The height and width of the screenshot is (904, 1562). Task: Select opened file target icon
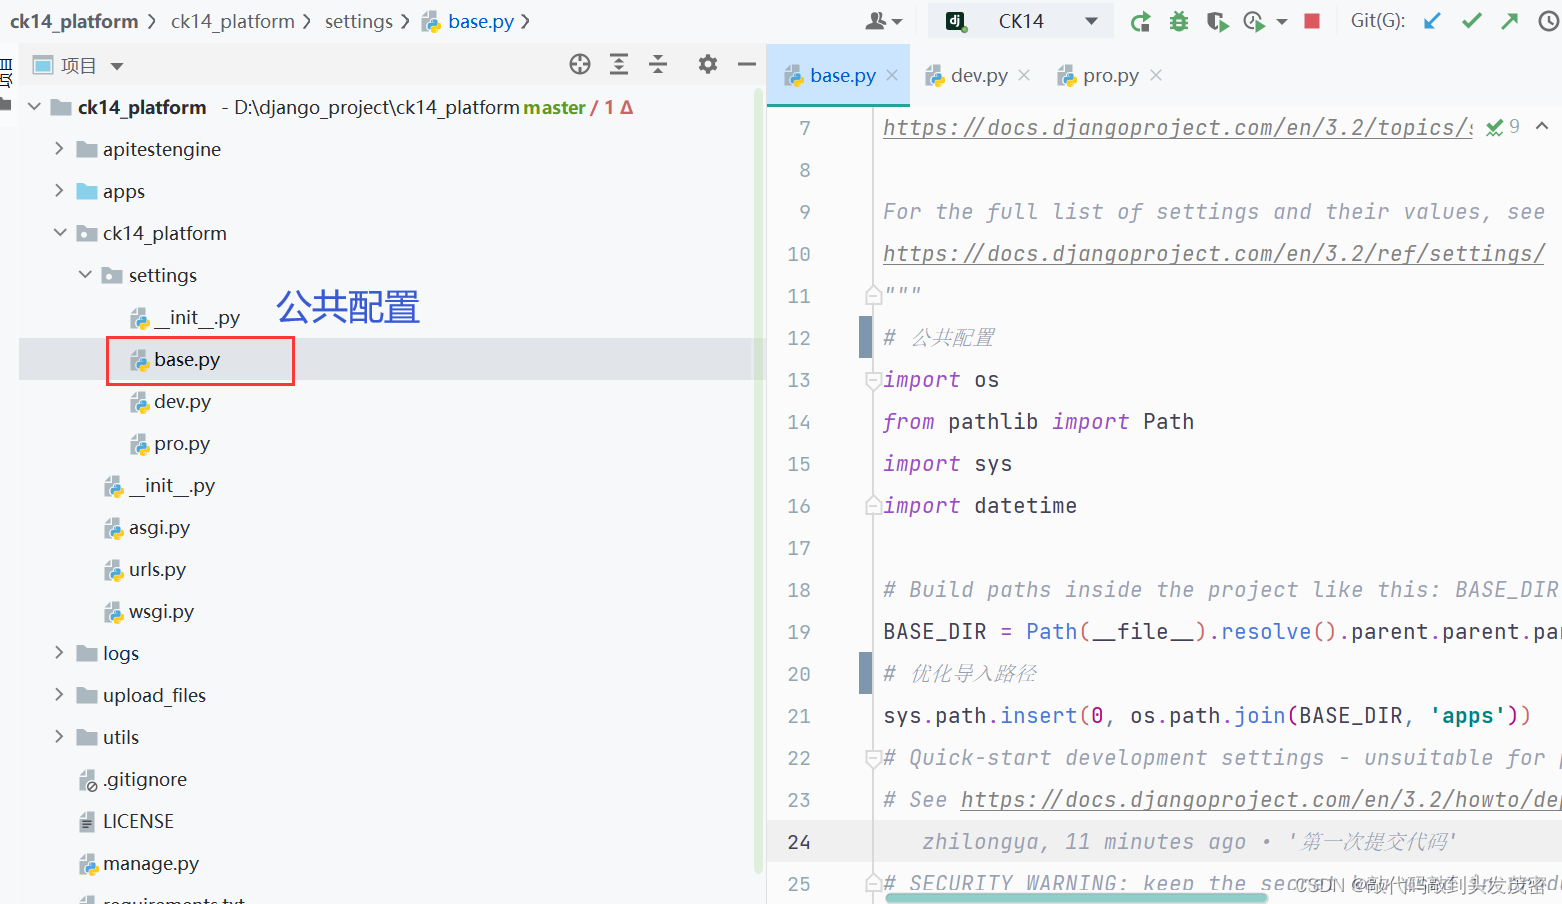pos(580,65)
